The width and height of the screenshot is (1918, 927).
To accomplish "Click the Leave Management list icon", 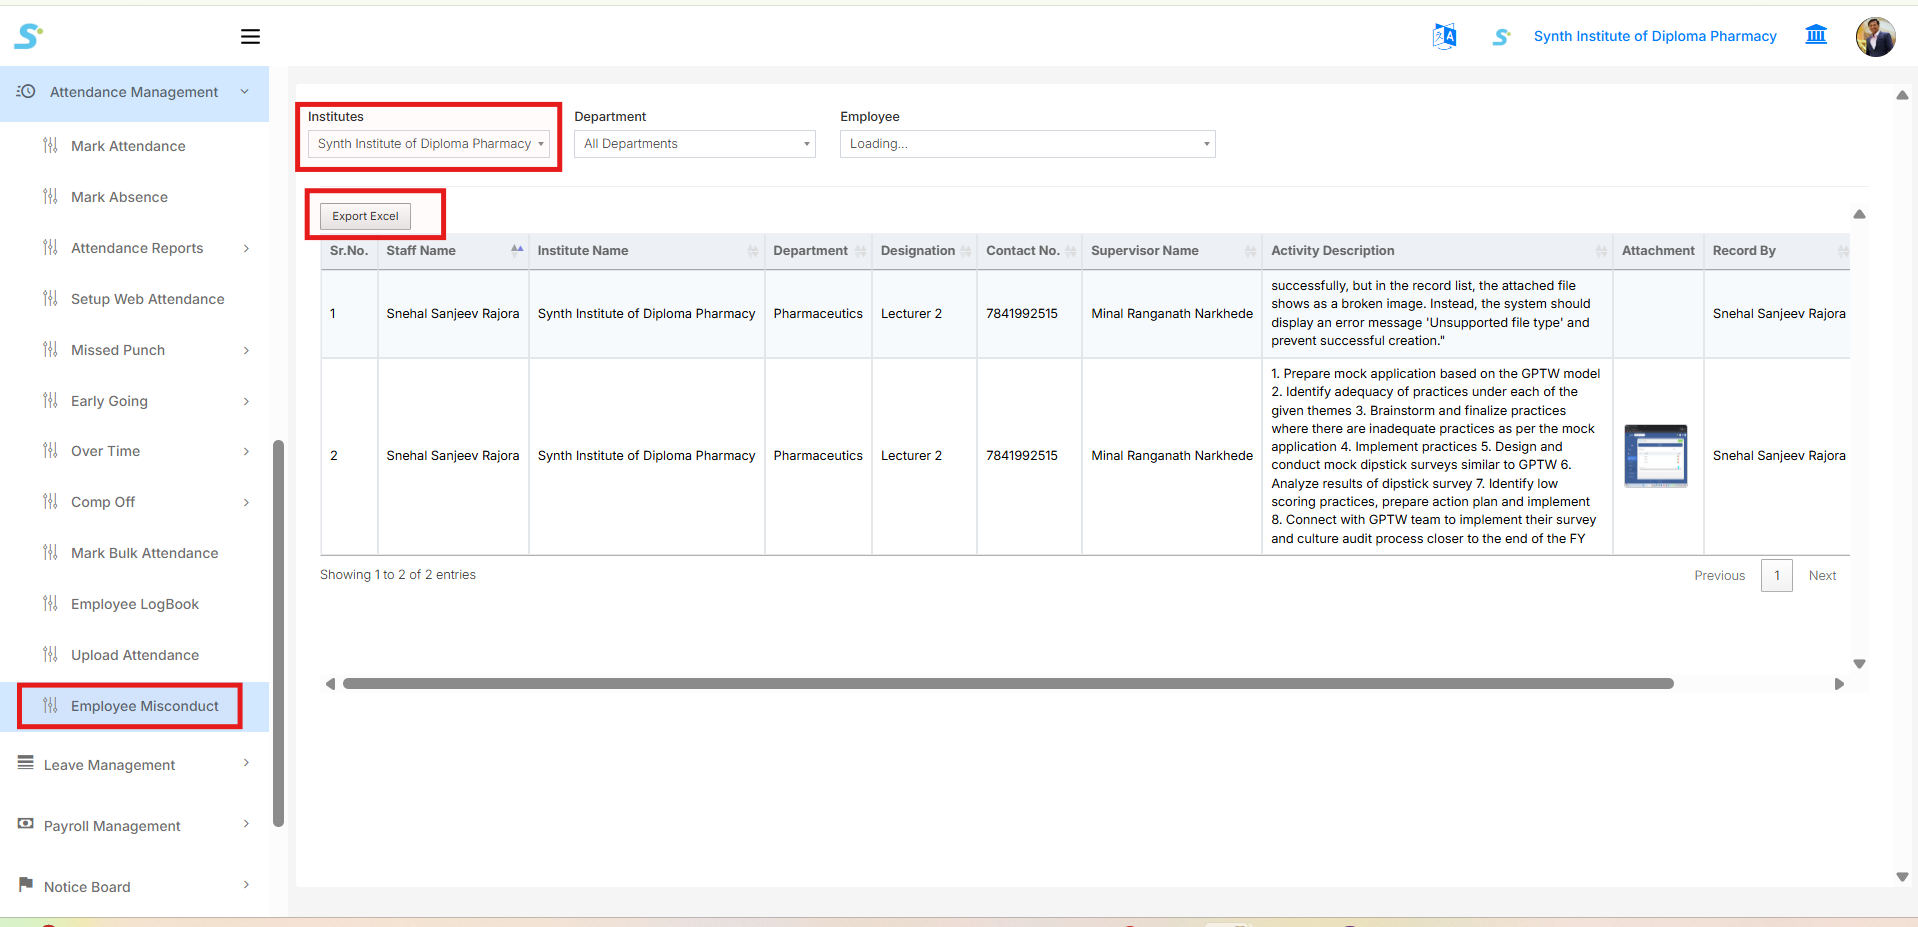I will point(26,763).
